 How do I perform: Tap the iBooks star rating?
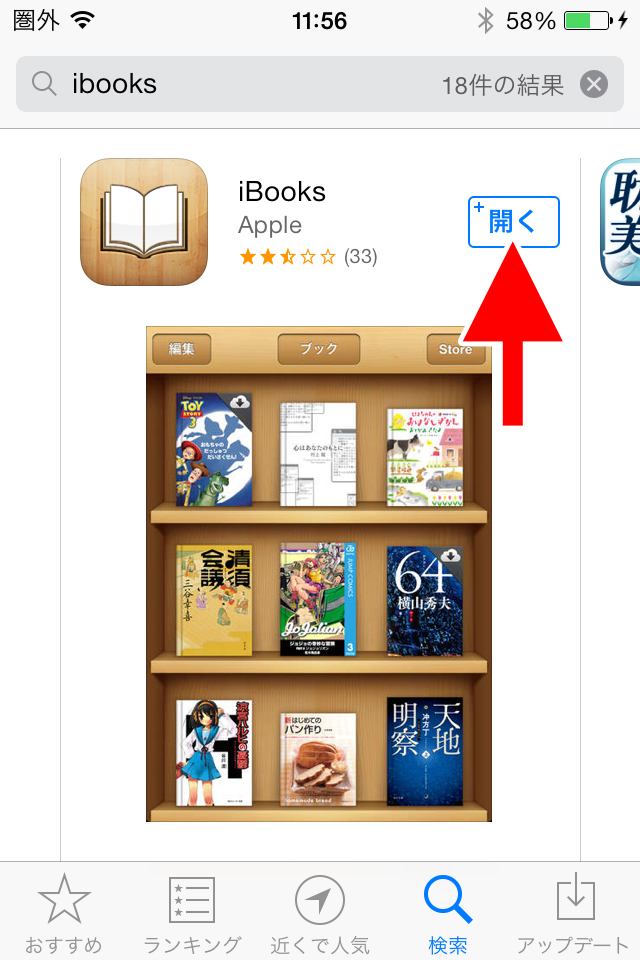pos(308,256)
